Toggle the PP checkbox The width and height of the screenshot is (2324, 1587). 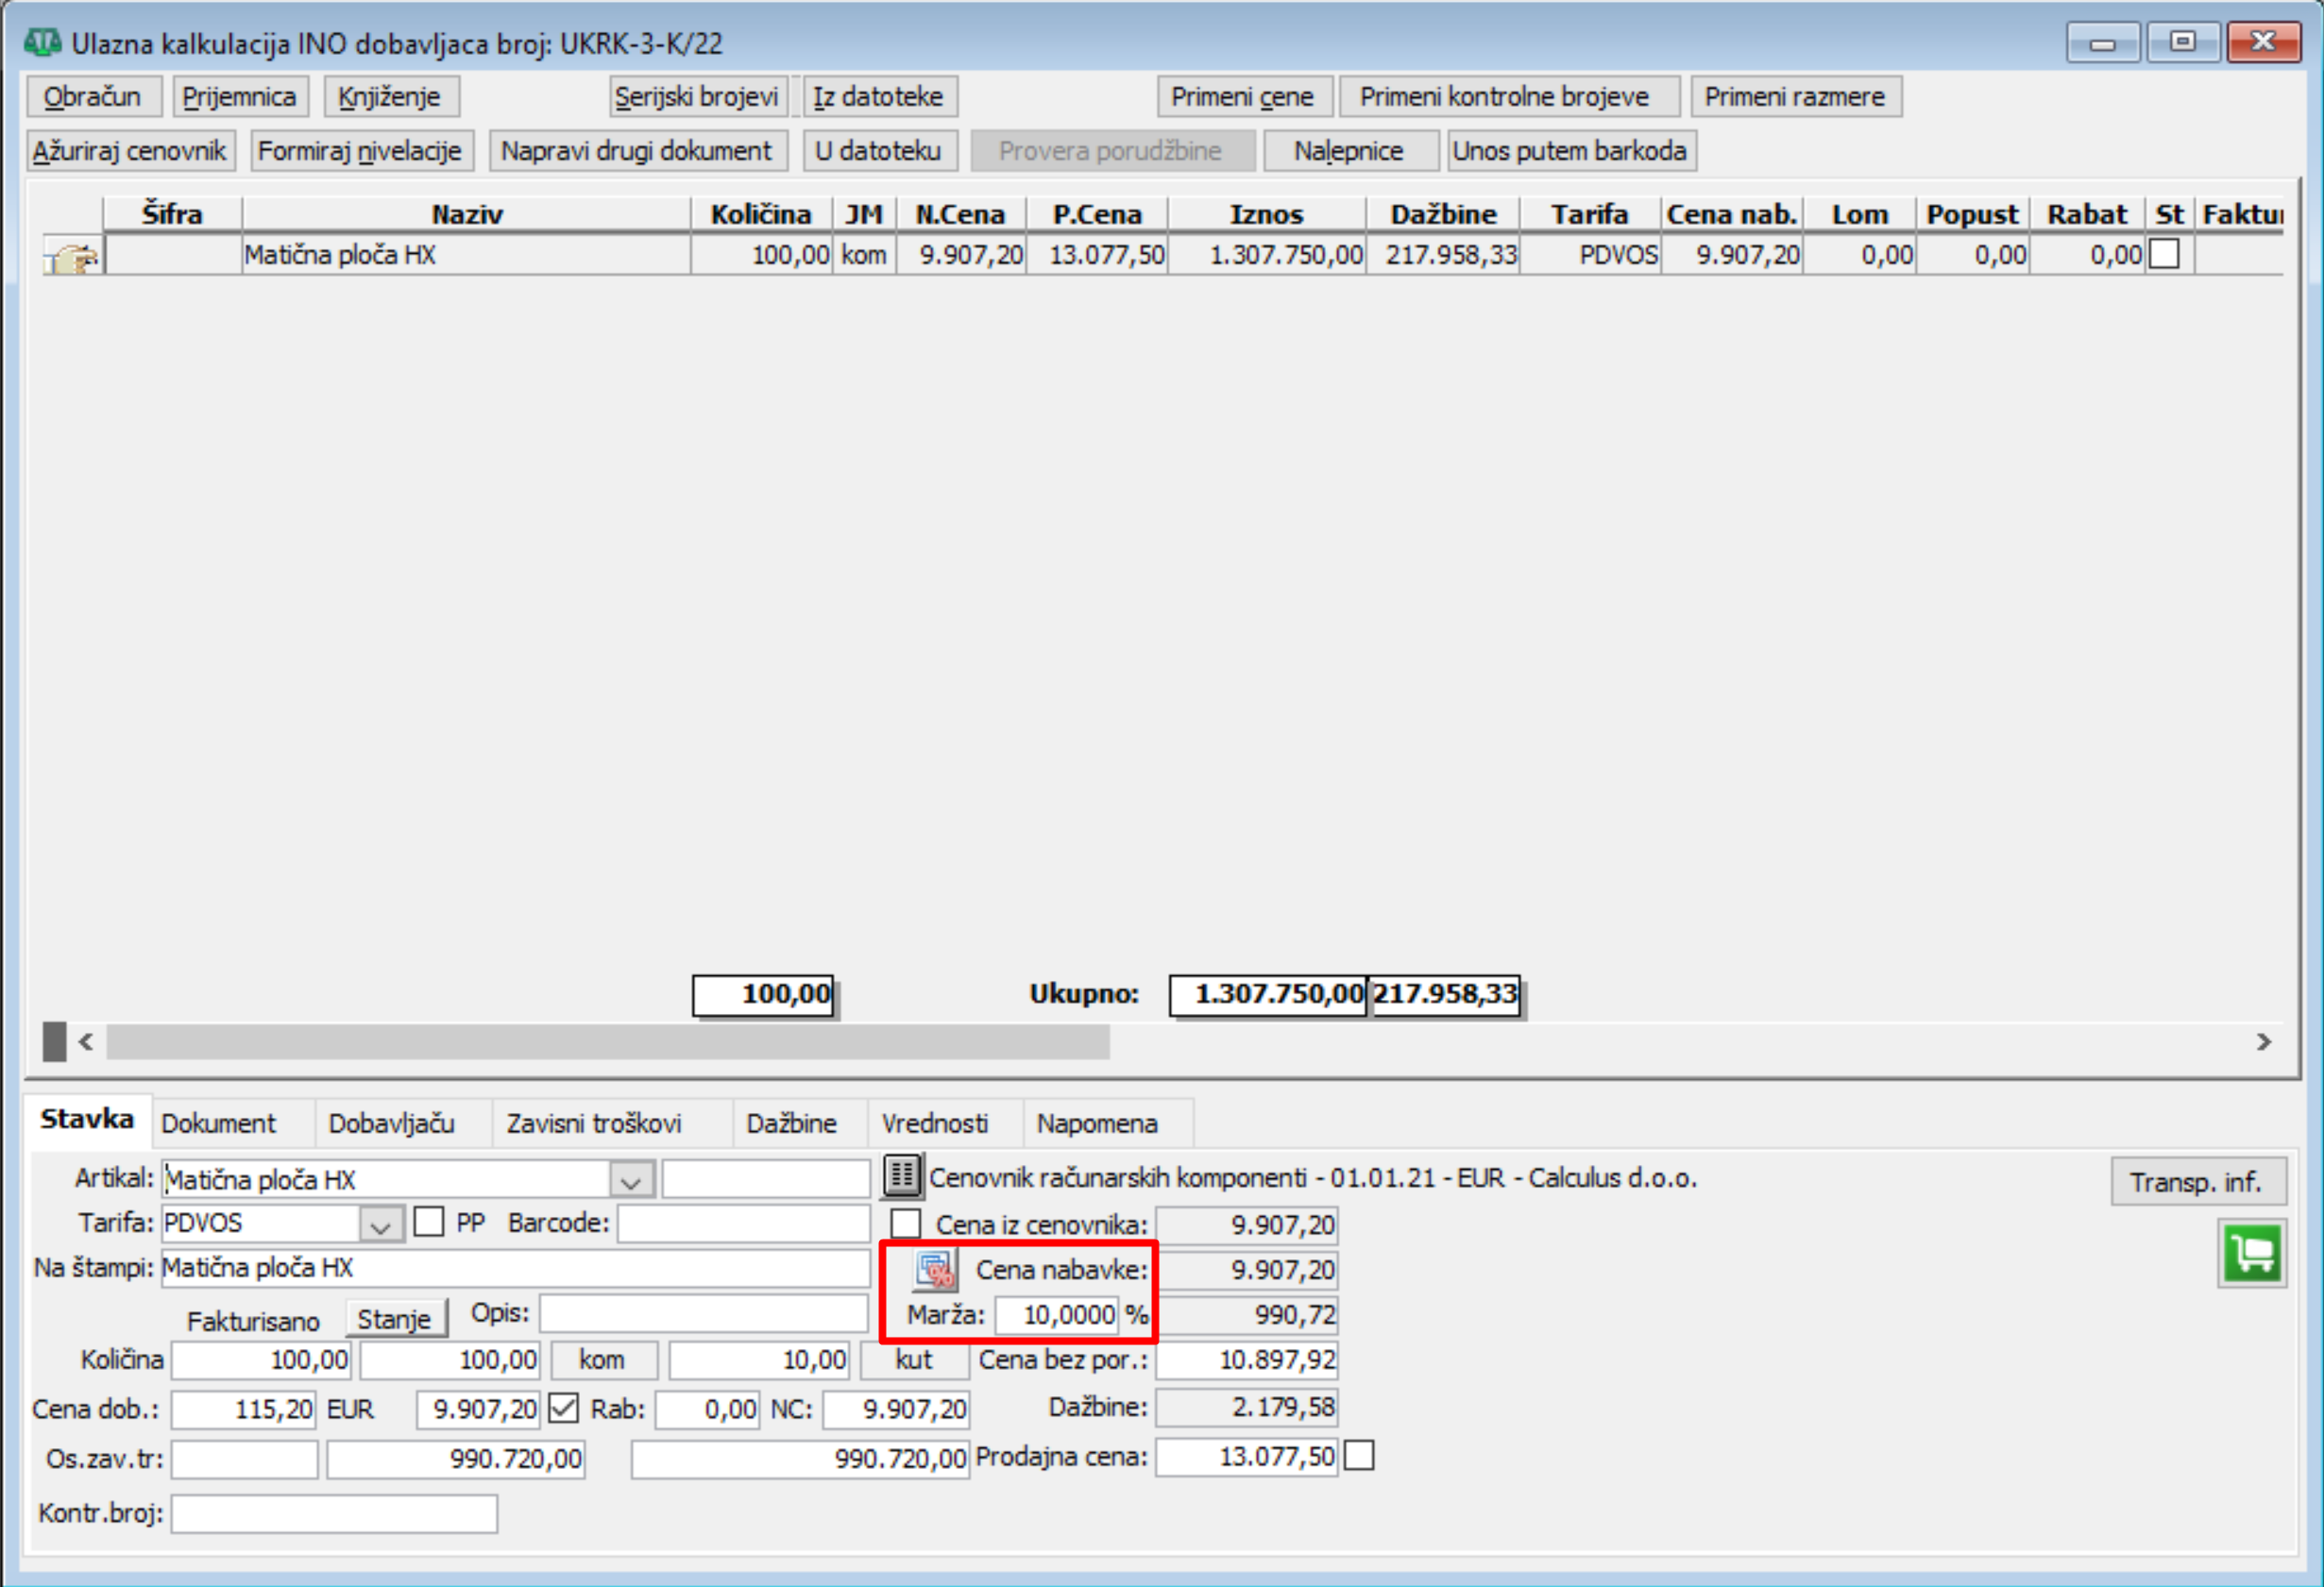point(429,1222)
